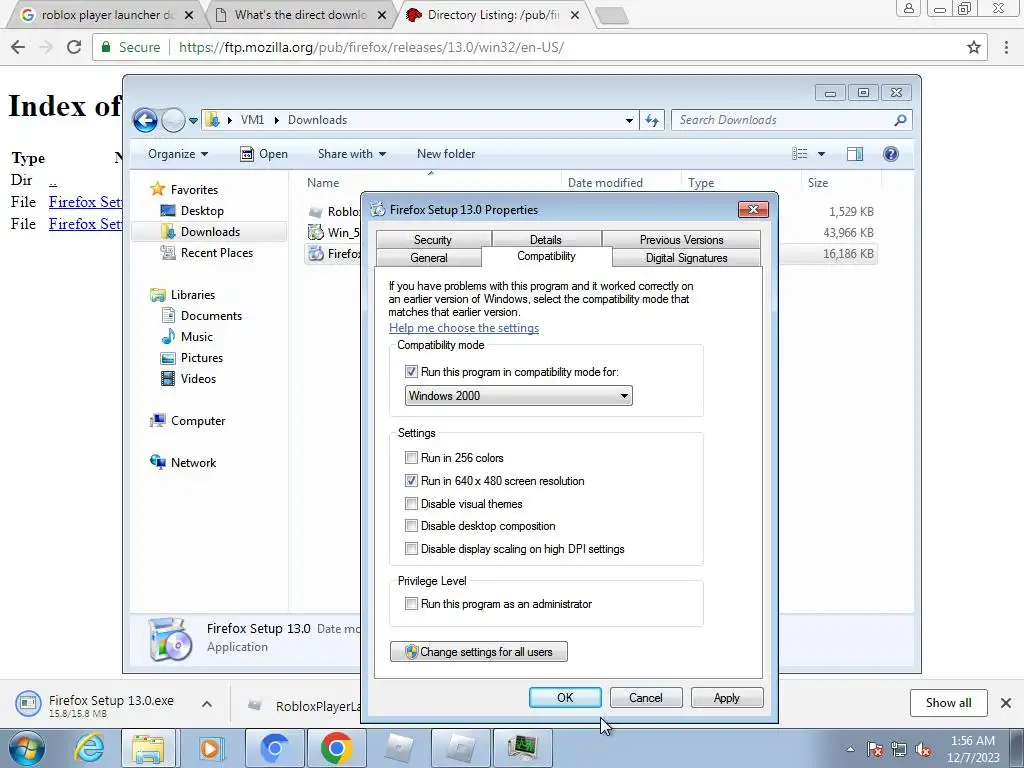This screenshot has width=1024, height=768.
Task: Toggle the Explorer preview pane icon
Action: 855,154
